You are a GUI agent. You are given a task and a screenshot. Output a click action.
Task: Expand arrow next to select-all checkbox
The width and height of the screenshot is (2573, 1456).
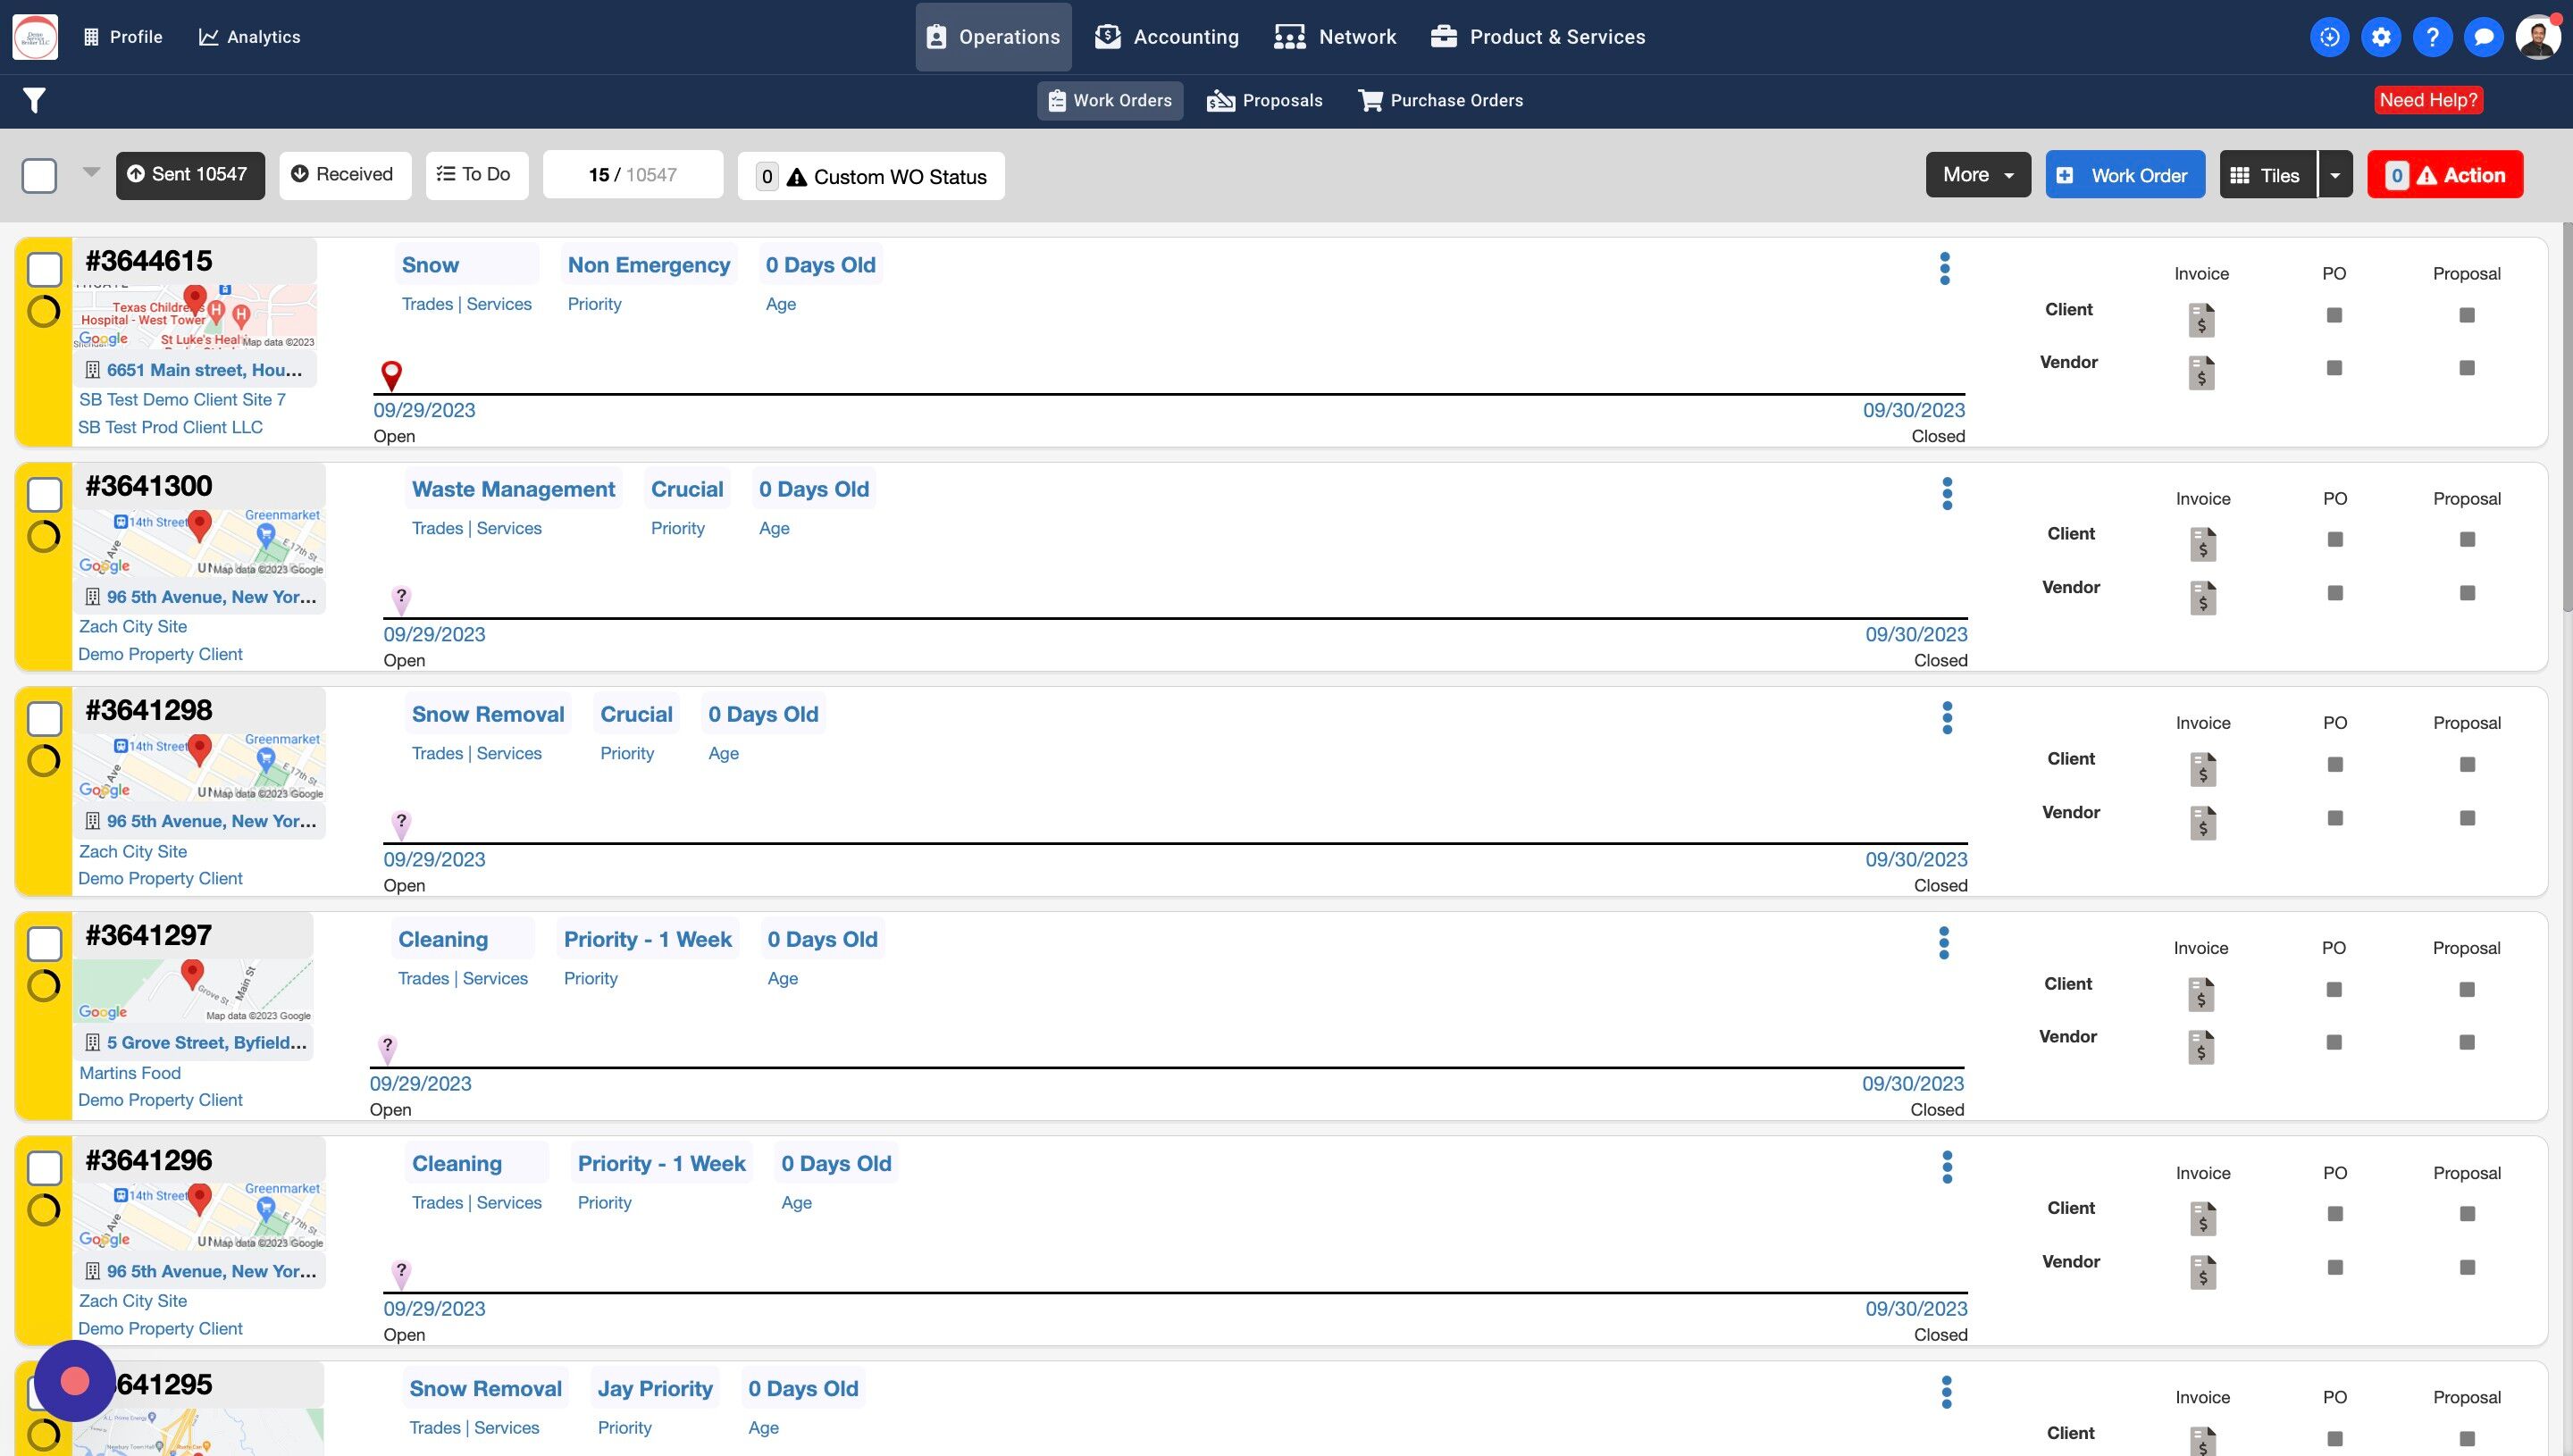[91, 172]
